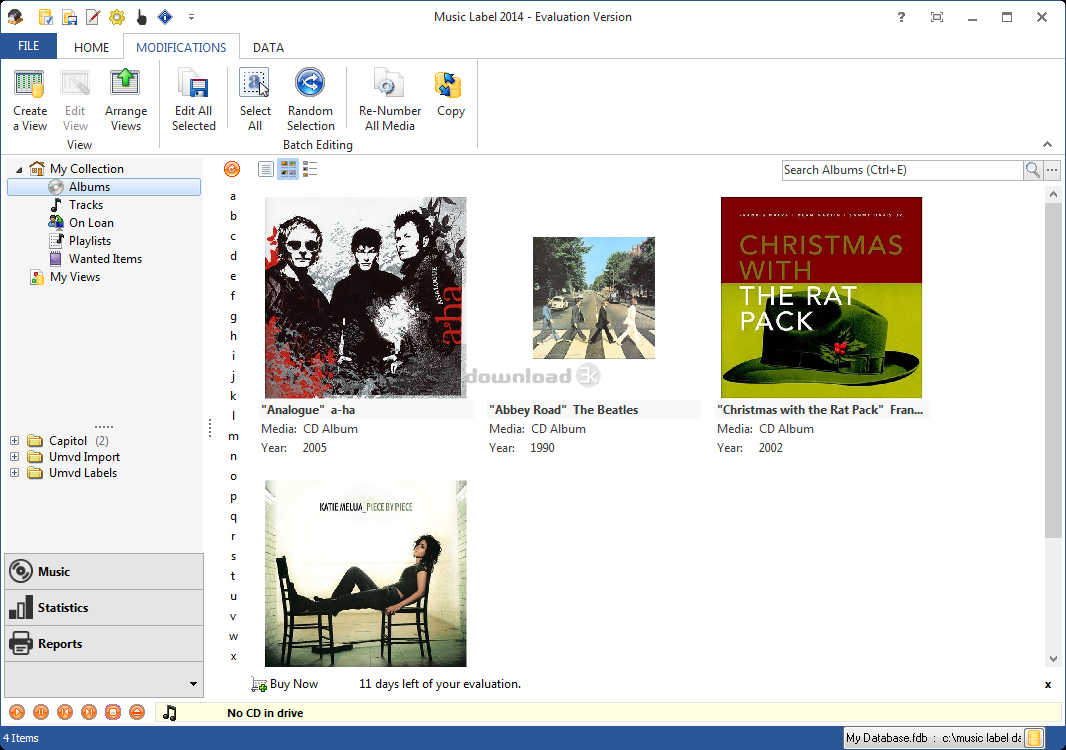1066x750 pixels.
Task: Collapse the My Collection tree node
Action: 19,169
